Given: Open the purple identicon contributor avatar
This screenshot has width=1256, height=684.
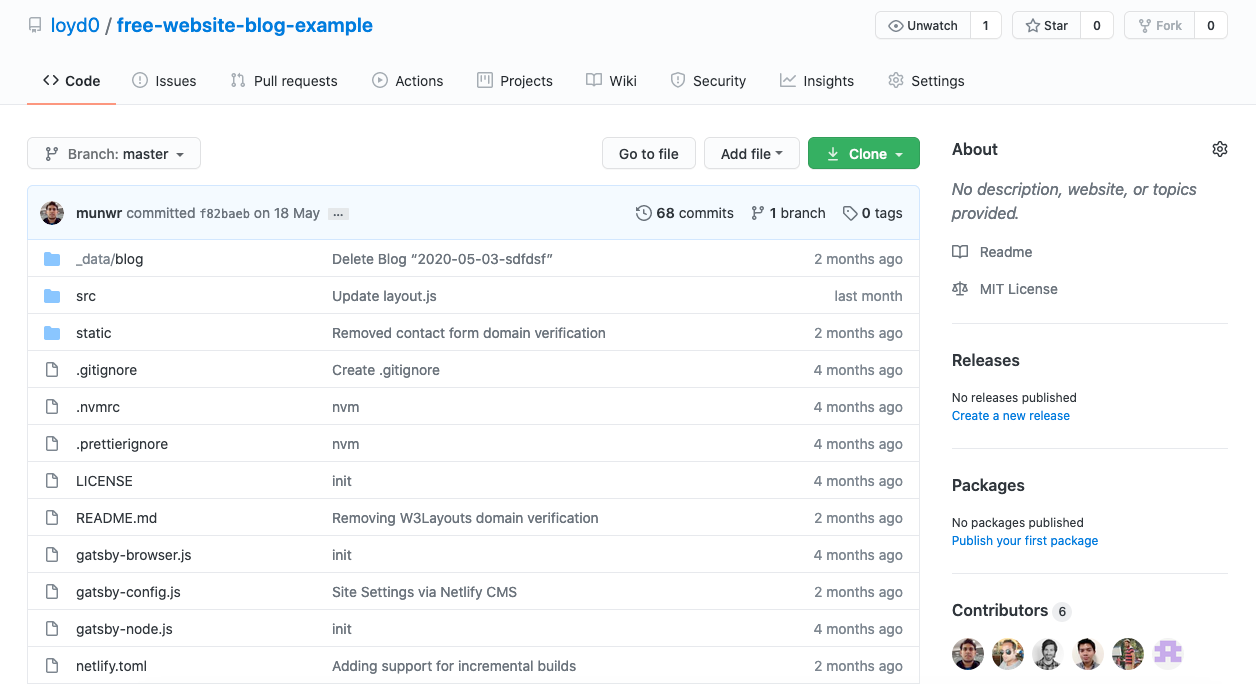Looking at the screenshot, I should coord(1168,654).
